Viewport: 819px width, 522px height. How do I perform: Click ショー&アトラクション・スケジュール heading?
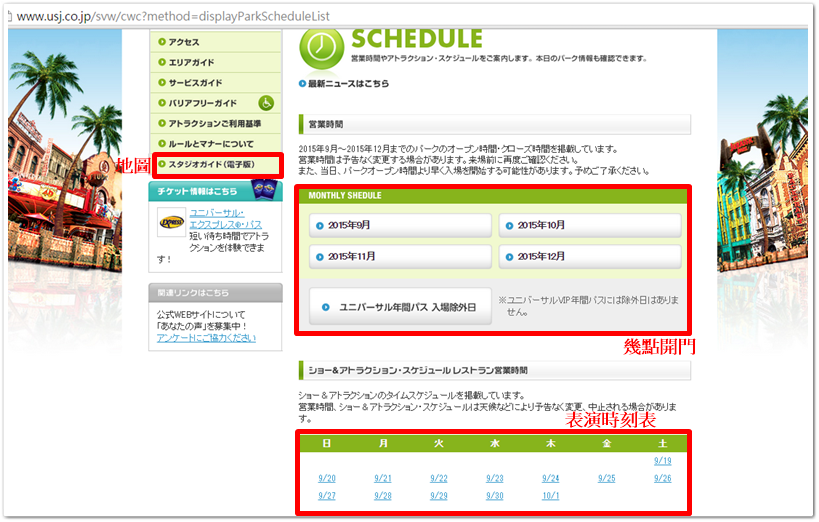click(x=418, y=370)
